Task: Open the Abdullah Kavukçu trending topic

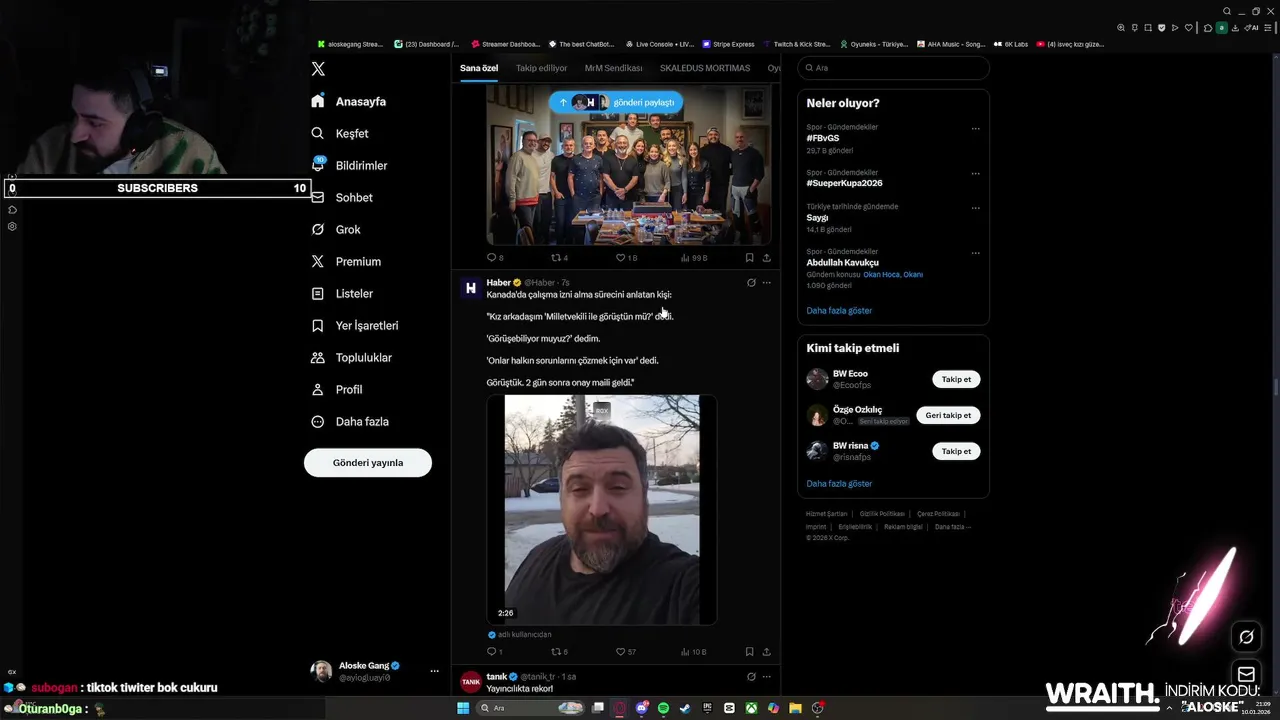Action: point(843,262)
